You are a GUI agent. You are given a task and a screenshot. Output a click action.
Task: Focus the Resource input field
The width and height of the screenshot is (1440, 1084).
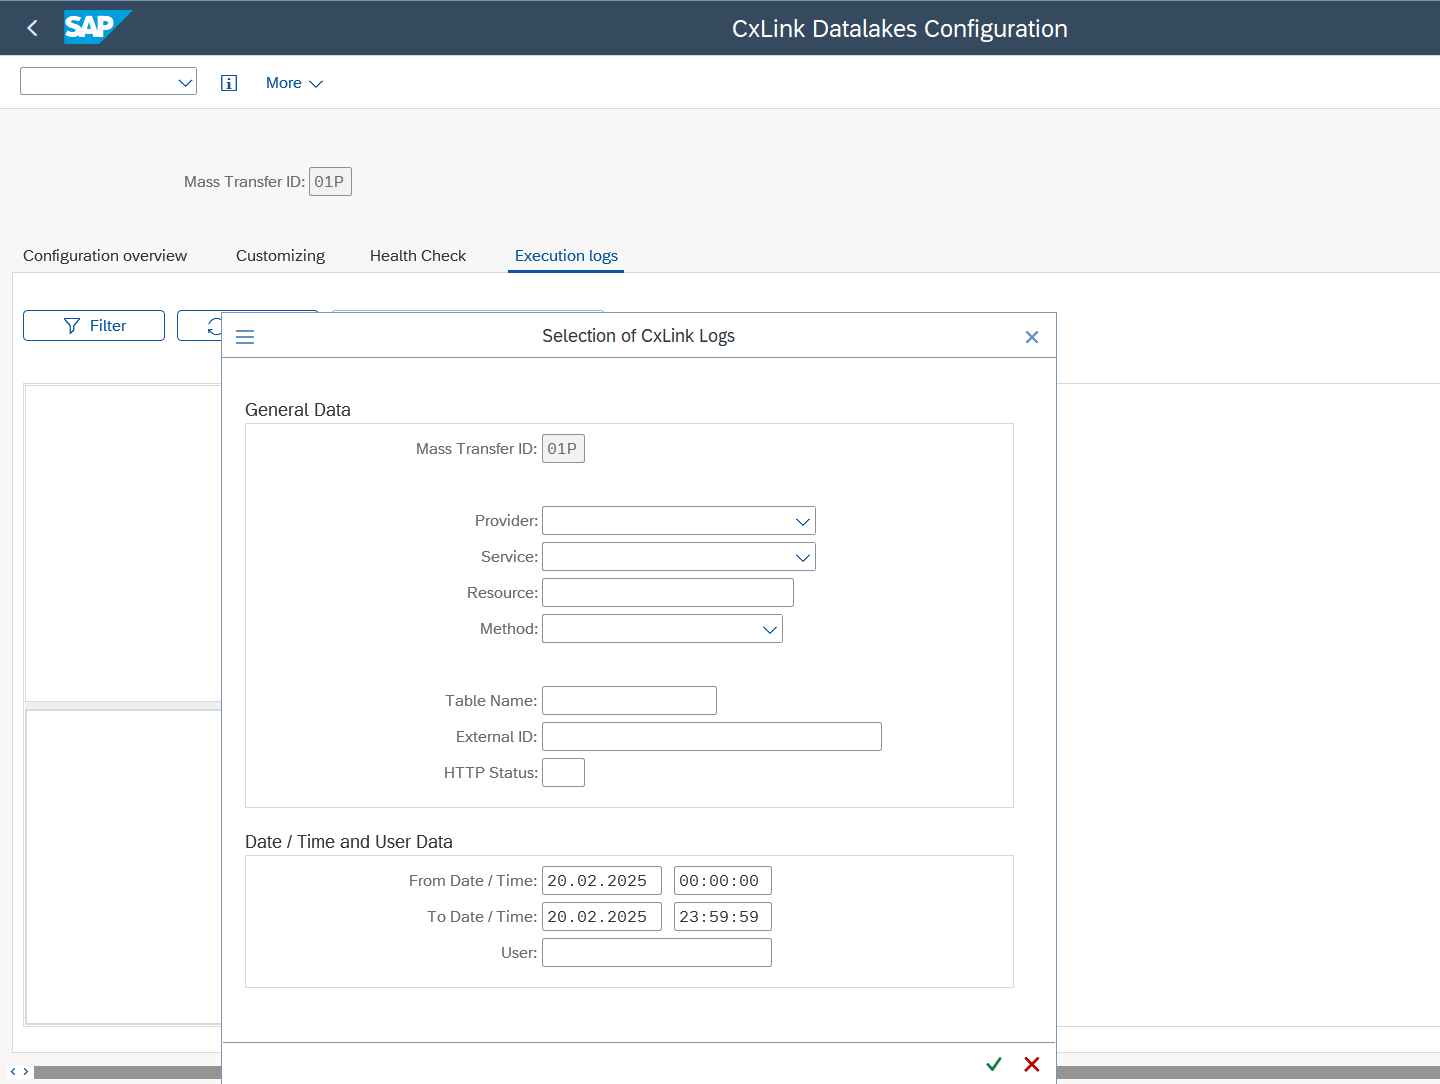click(668, 593)
